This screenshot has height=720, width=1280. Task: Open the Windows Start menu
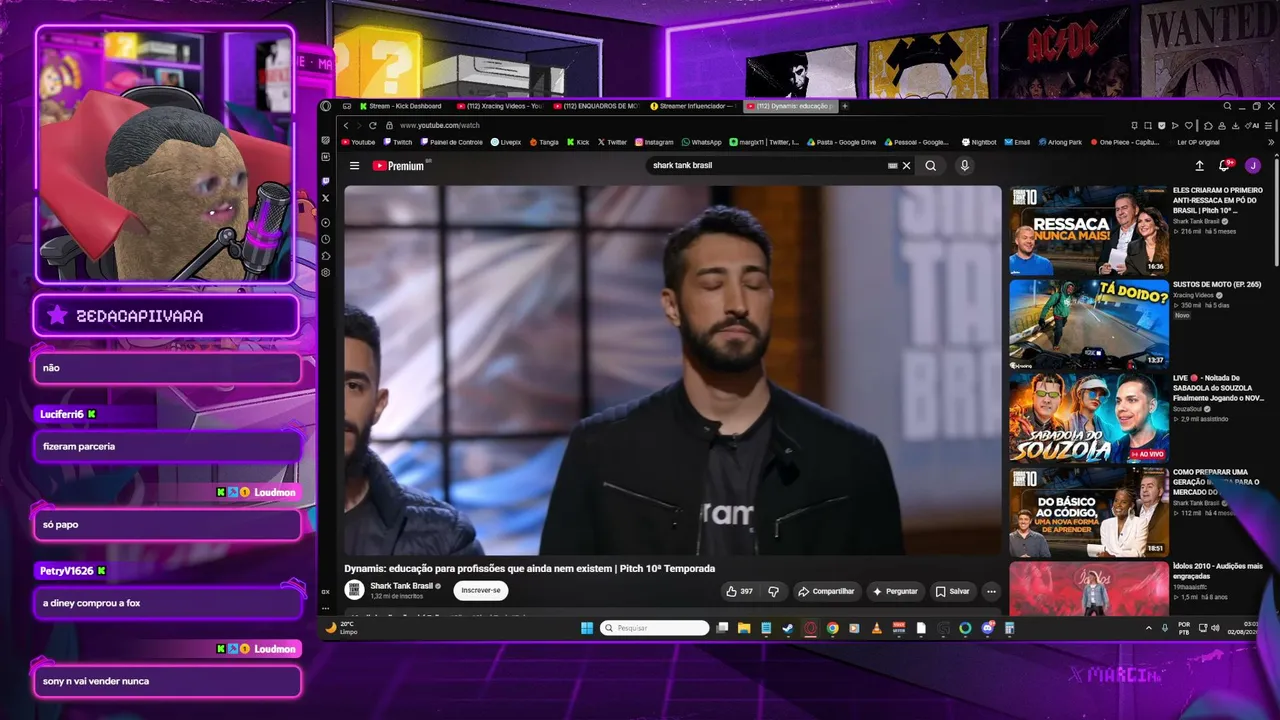(587, 628)
